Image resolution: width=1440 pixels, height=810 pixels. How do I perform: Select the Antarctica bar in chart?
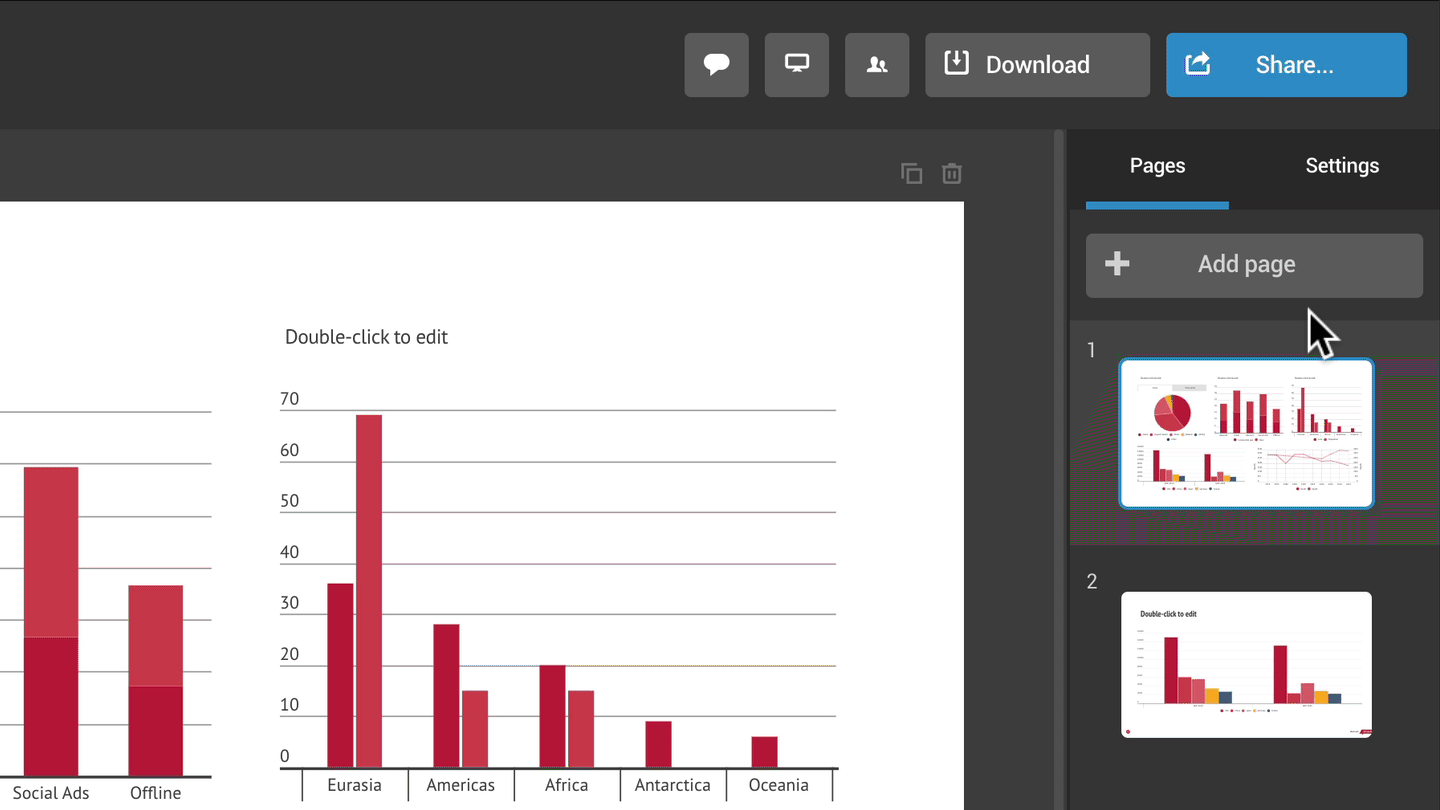[658, 744]
